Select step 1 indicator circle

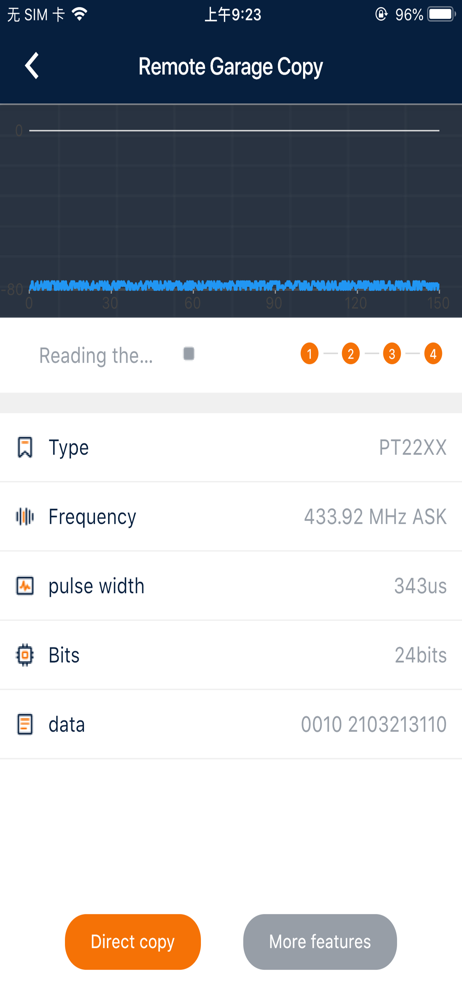[x=309, y=353]
